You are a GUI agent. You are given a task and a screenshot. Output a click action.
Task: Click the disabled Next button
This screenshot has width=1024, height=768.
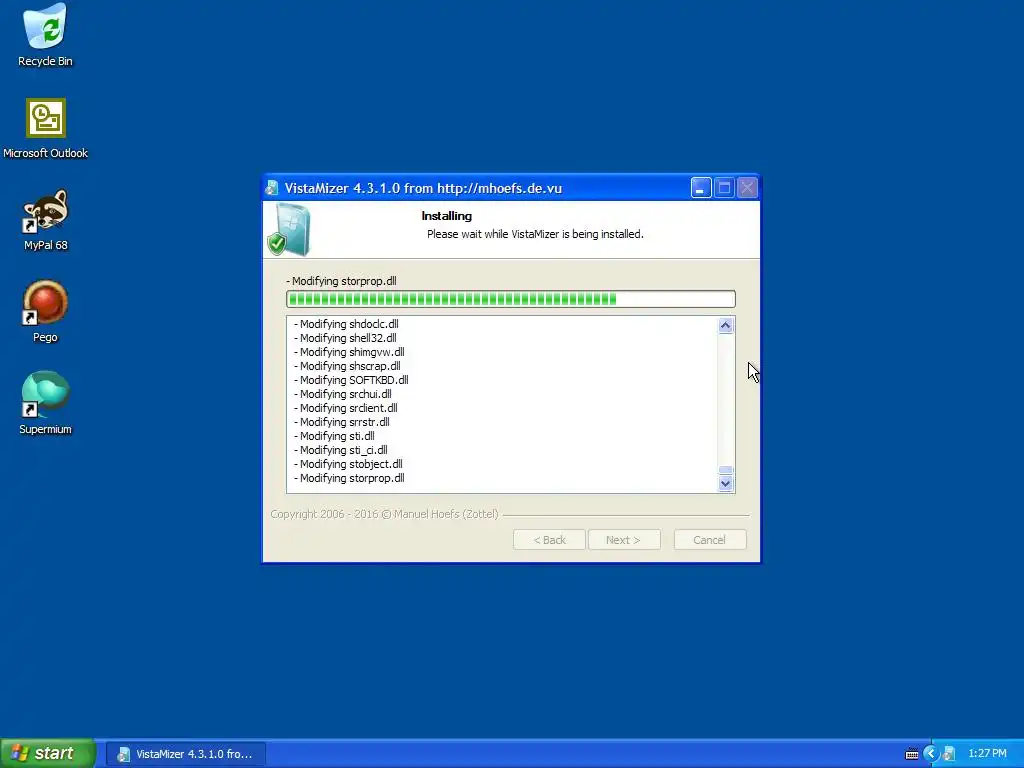pos(624,540)
